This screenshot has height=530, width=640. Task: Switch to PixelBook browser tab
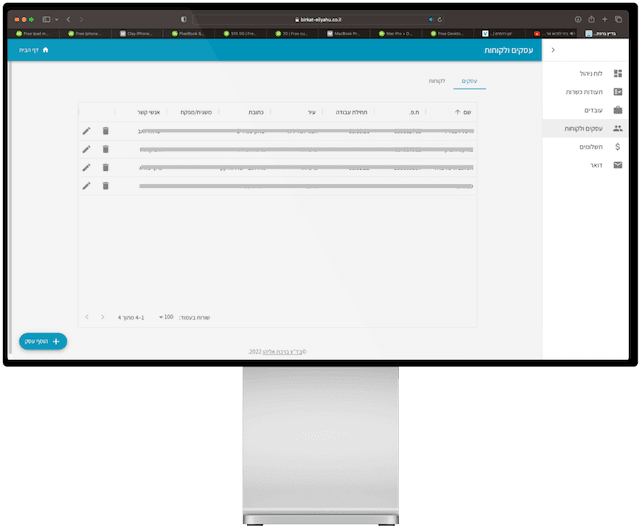click(x=189, y=33)
